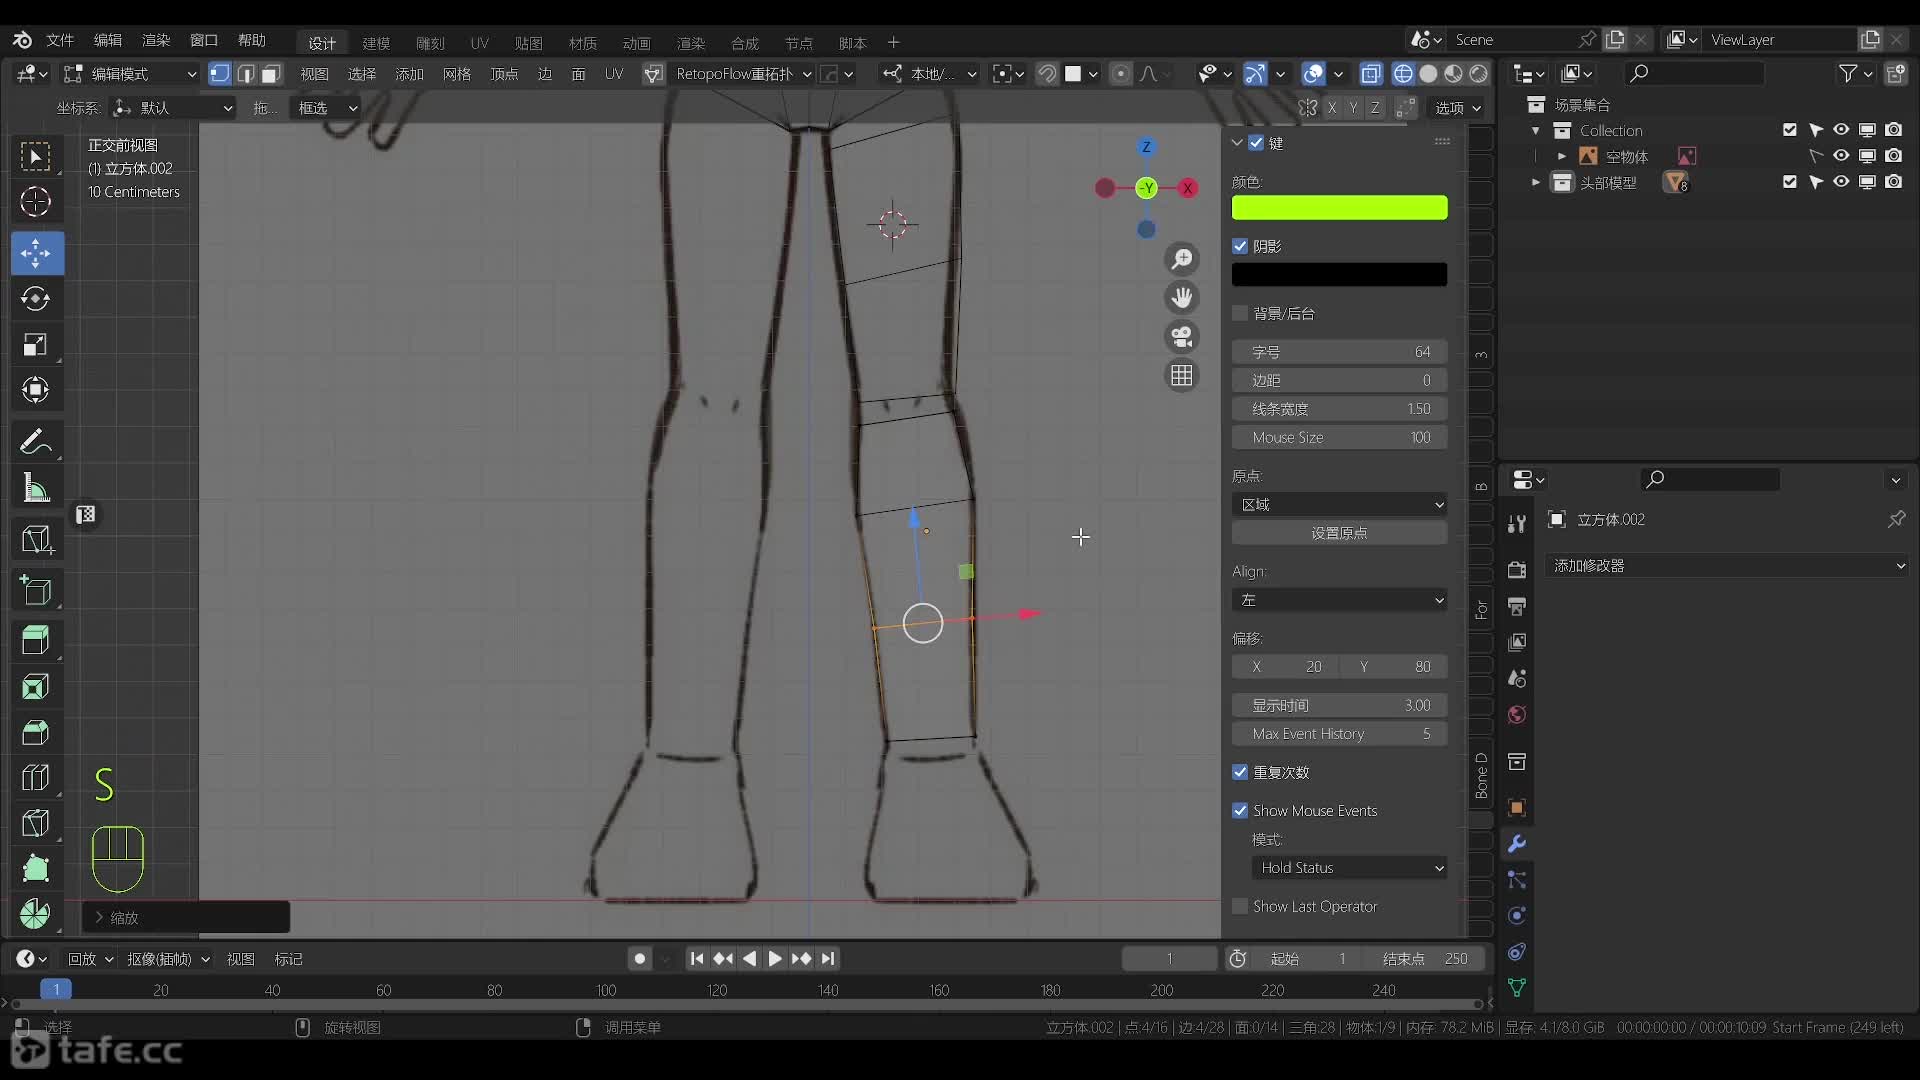Open the World properties tab
The image size is (1920, 1080).
(1517, 715)
